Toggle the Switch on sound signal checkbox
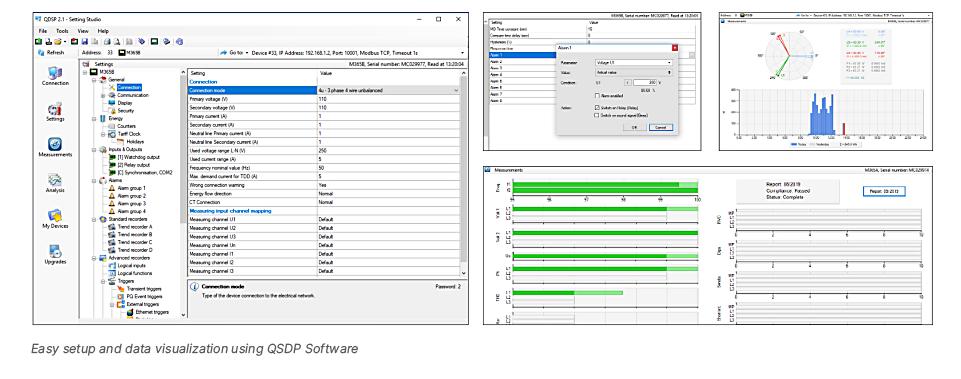The image size is (961, 379). click(x=597, y=115)
